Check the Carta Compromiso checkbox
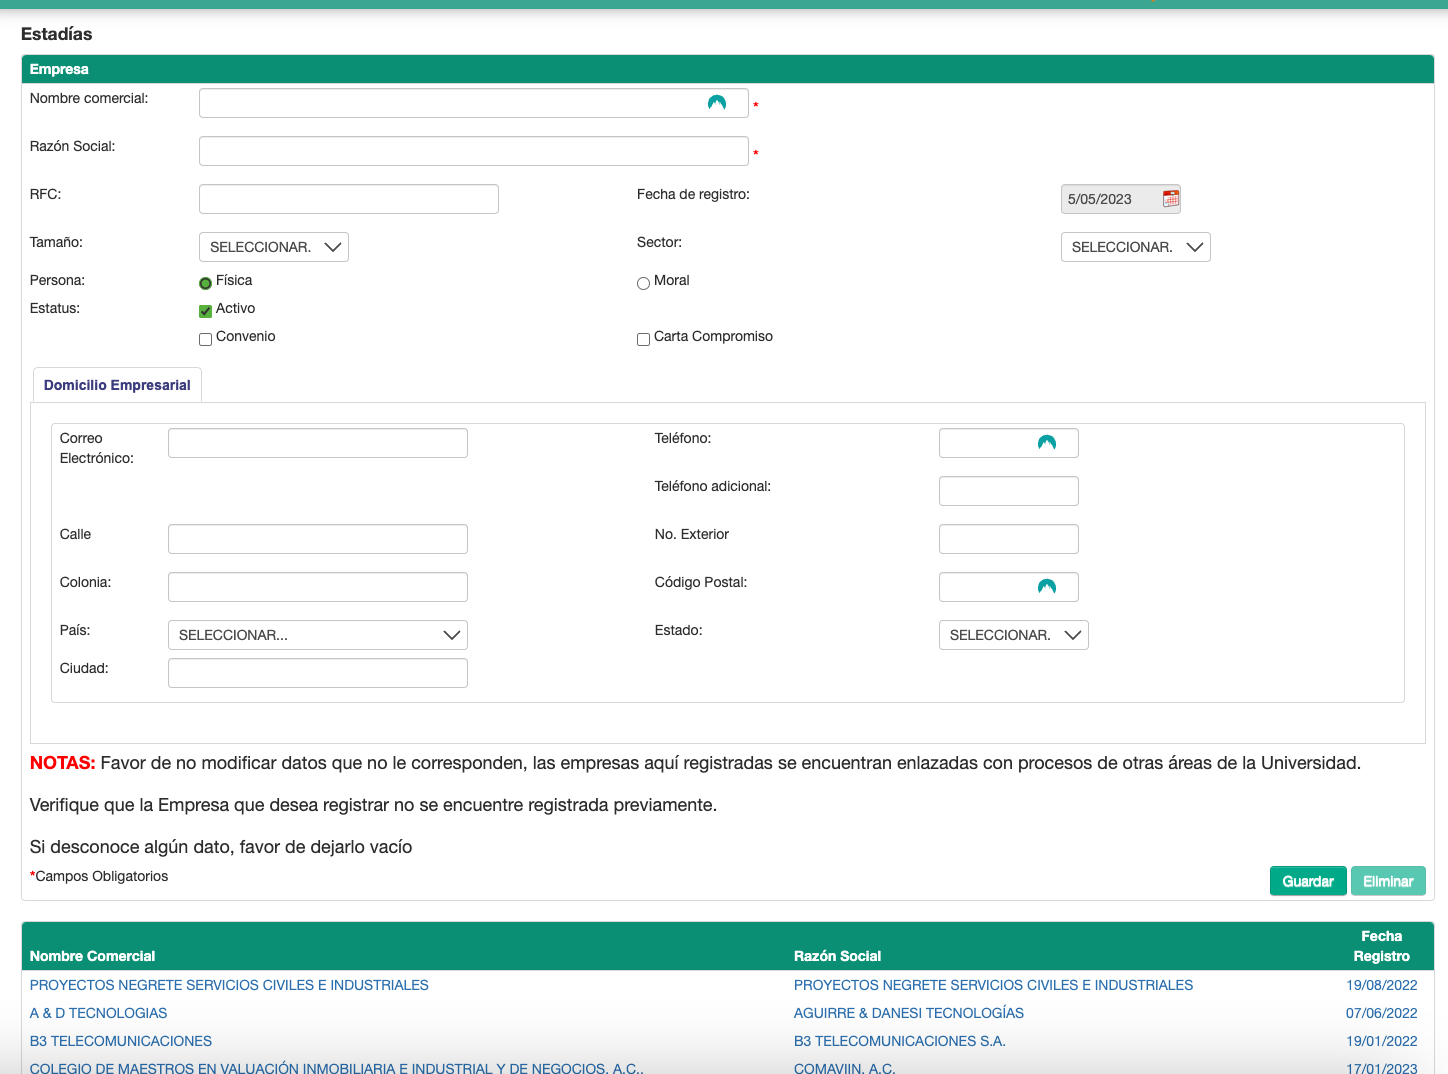 (643, 339)
